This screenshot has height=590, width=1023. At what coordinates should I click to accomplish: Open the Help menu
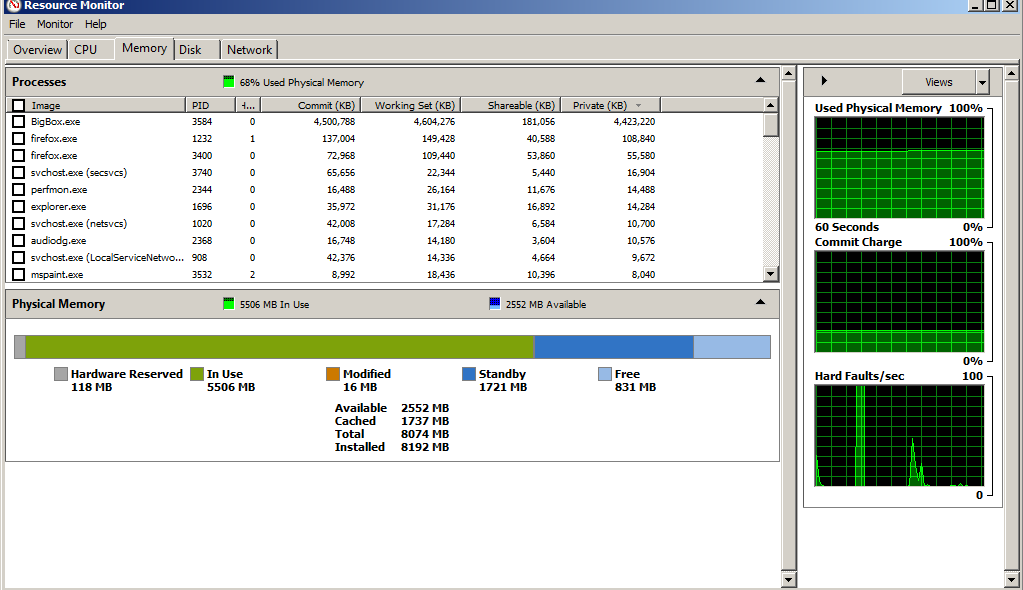point(95,24)
